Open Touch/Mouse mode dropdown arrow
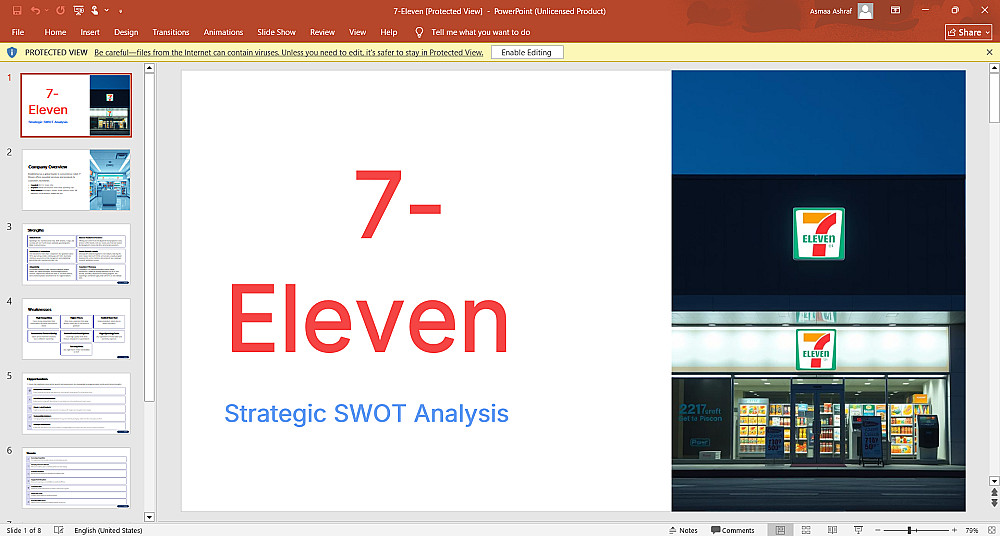The height and width of the screenshot is (536, 1000). (107, 11)
